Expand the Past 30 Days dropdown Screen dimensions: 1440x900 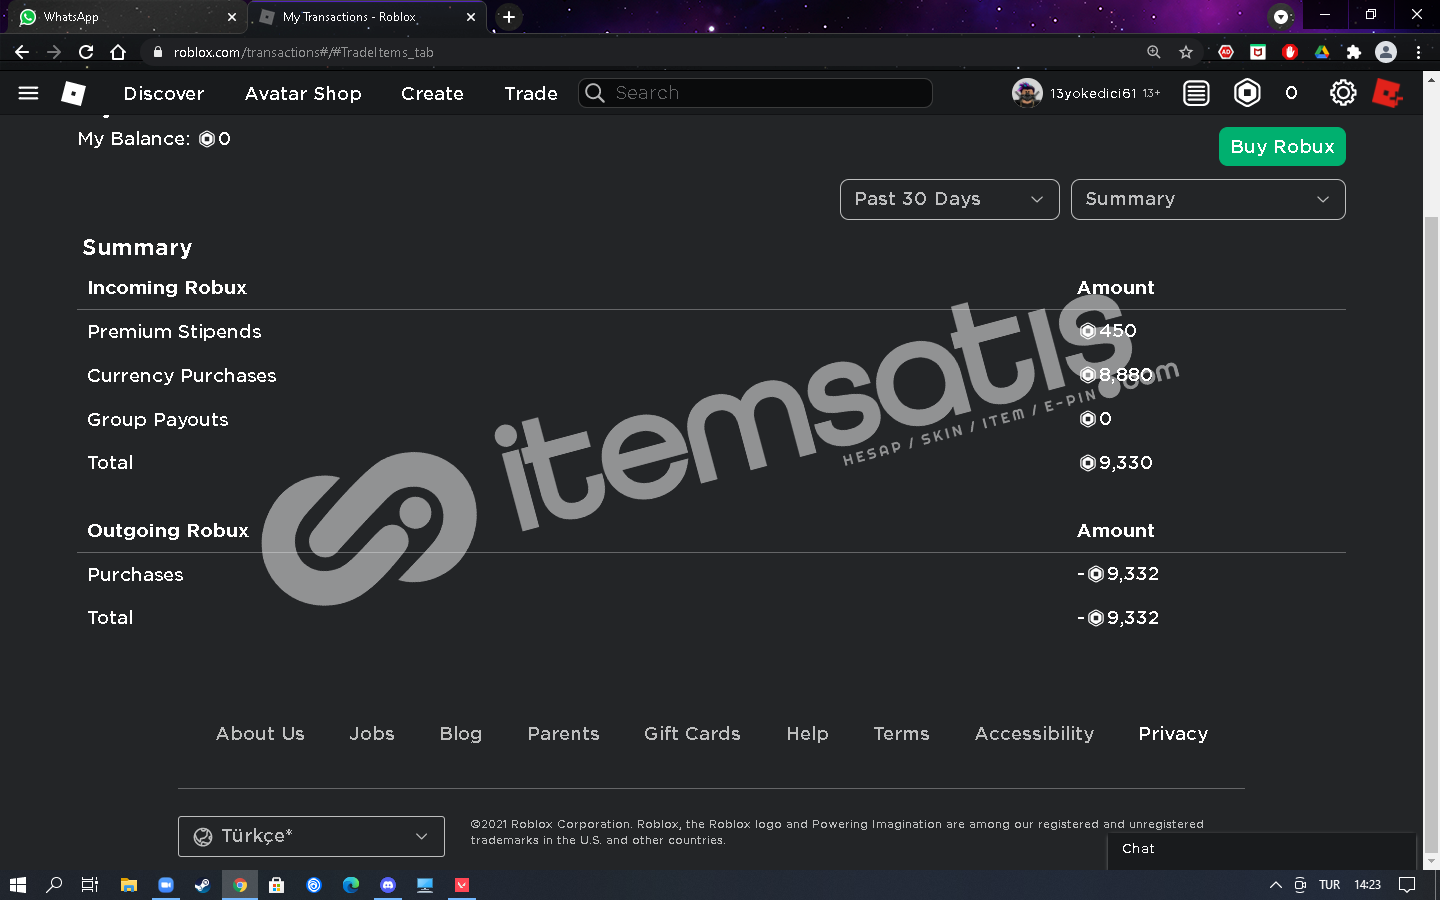[x=950, y=199]
